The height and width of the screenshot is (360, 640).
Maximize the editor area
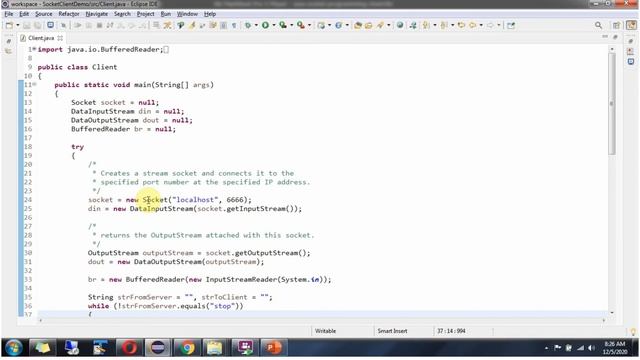[x=615, y=37]
